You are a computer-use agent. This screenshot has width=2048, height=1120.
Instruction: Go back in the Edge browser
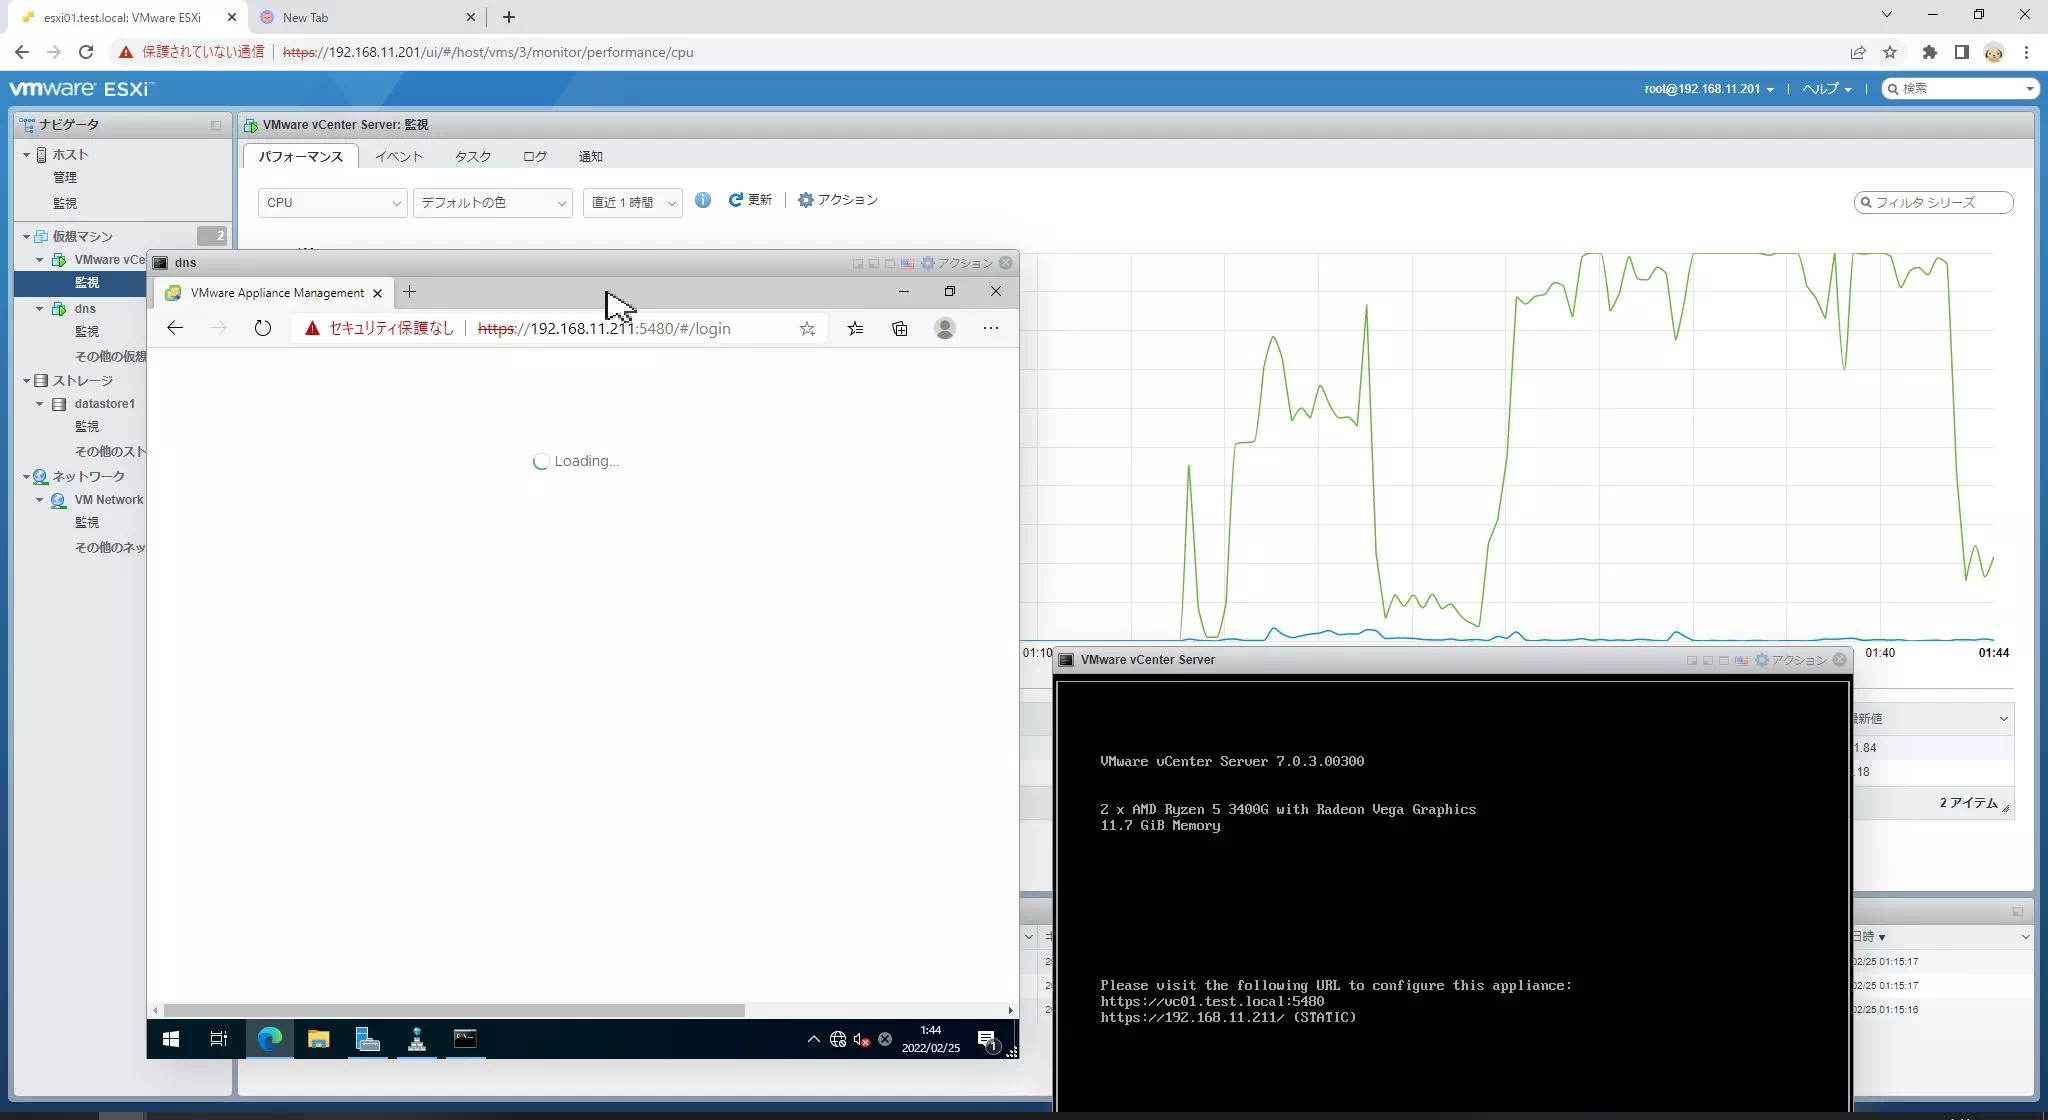[x=175, y=328]
